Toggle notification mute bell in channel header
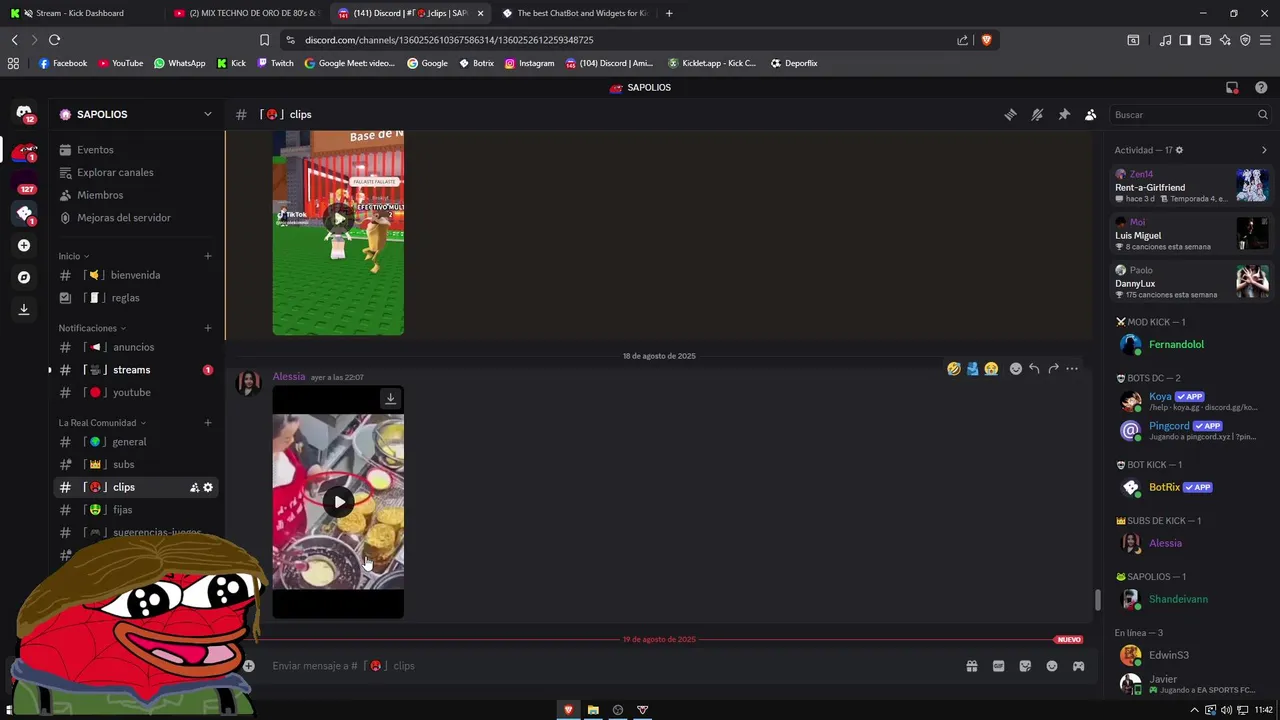This screenshot has height=720, width=1280. tap(1037, 115)
